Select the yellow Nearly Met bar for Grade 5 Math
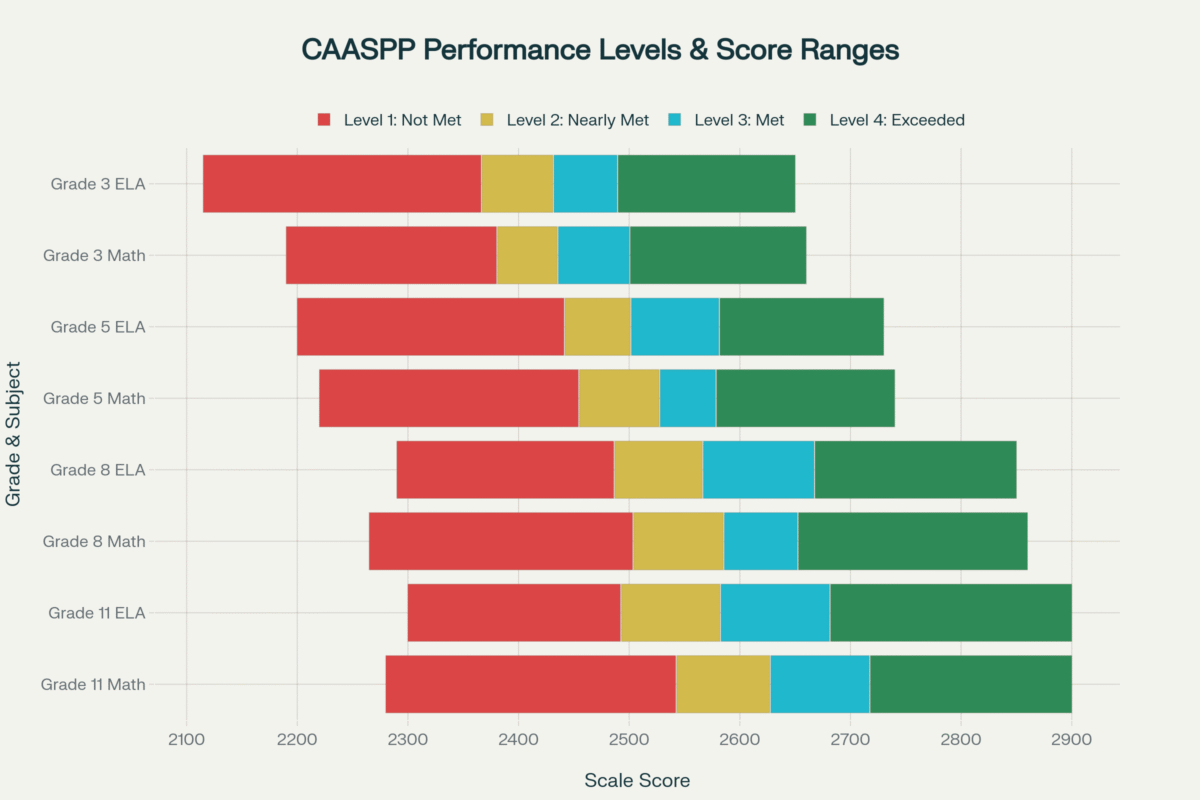This screenshot has height=800, width=1200. click(x=619, y=398)
